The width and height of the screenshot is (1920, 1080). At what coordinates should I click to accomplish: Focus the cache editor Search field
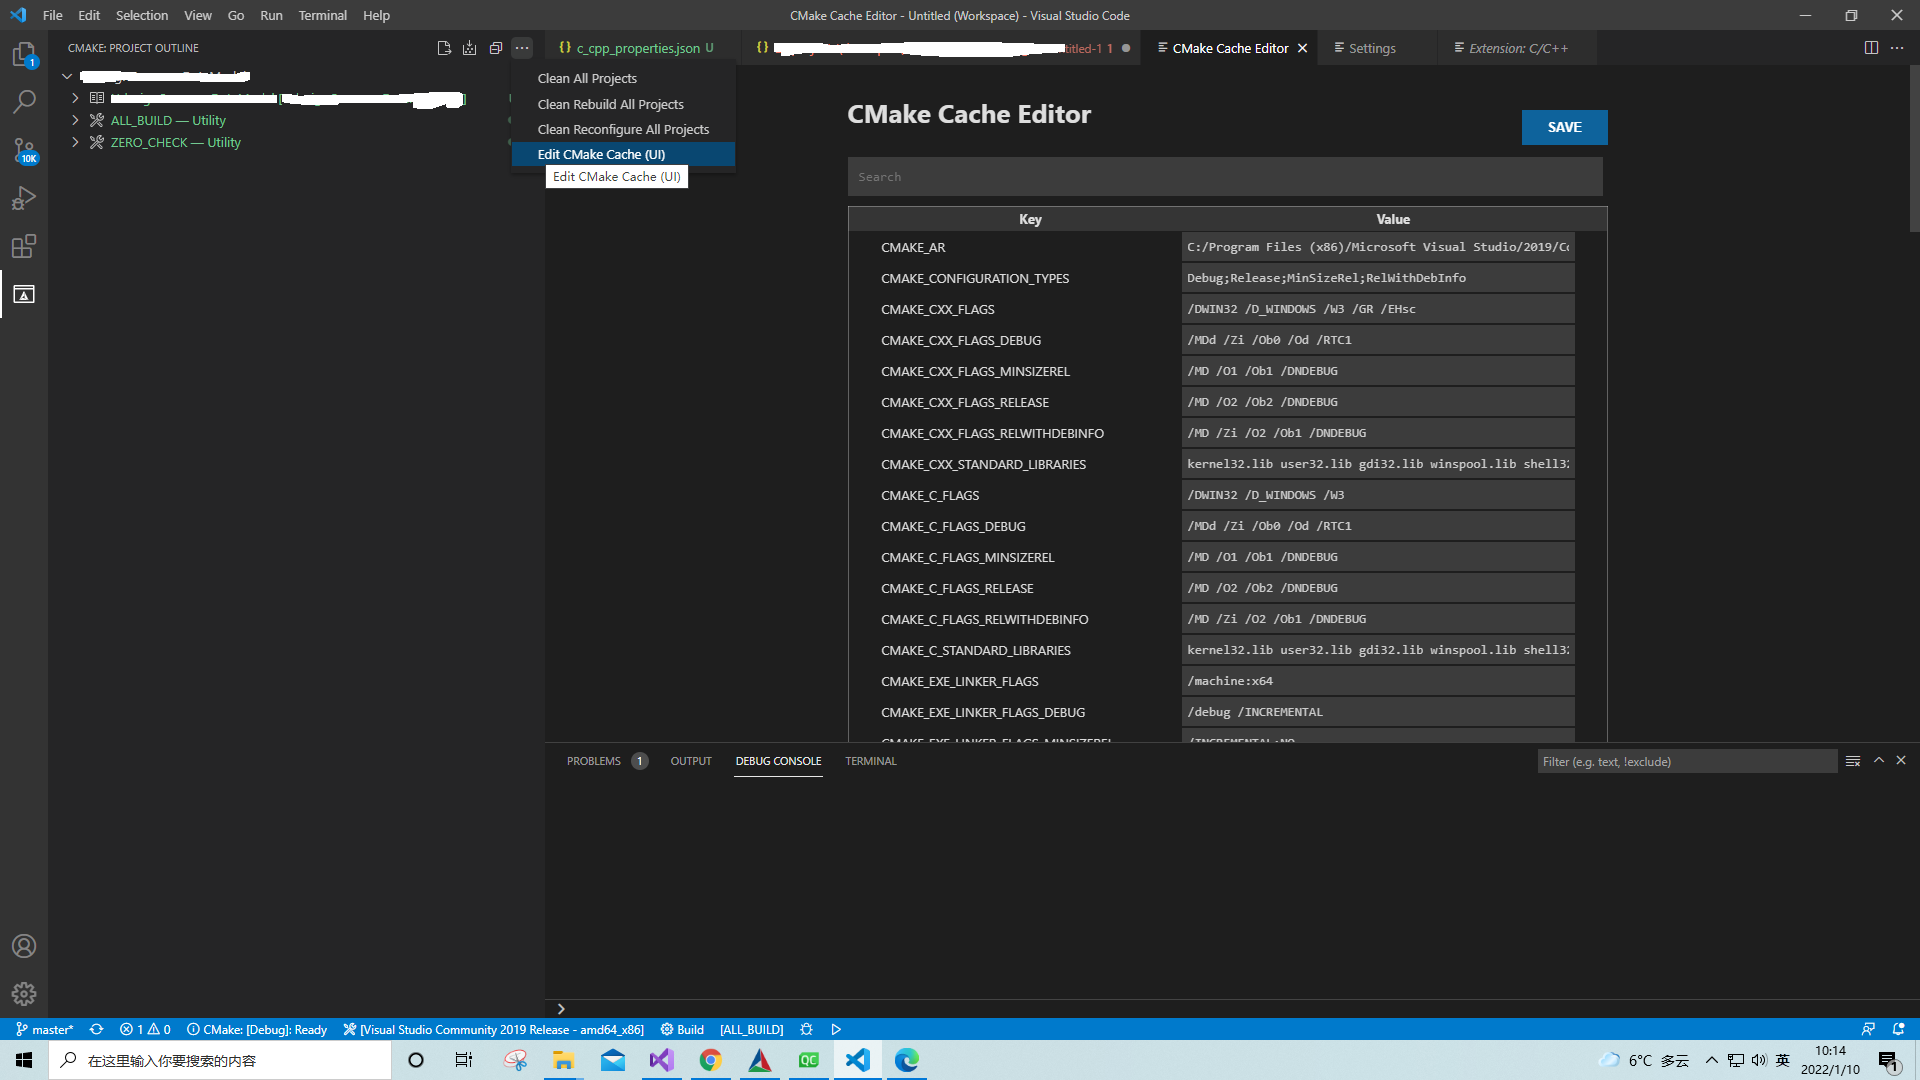(x=1225, y=177)
